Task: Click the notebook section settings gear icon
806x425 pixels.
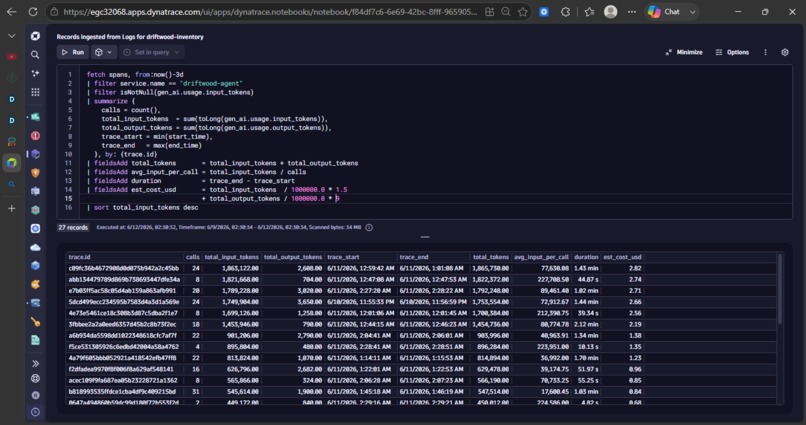Action: click(784, 52)
